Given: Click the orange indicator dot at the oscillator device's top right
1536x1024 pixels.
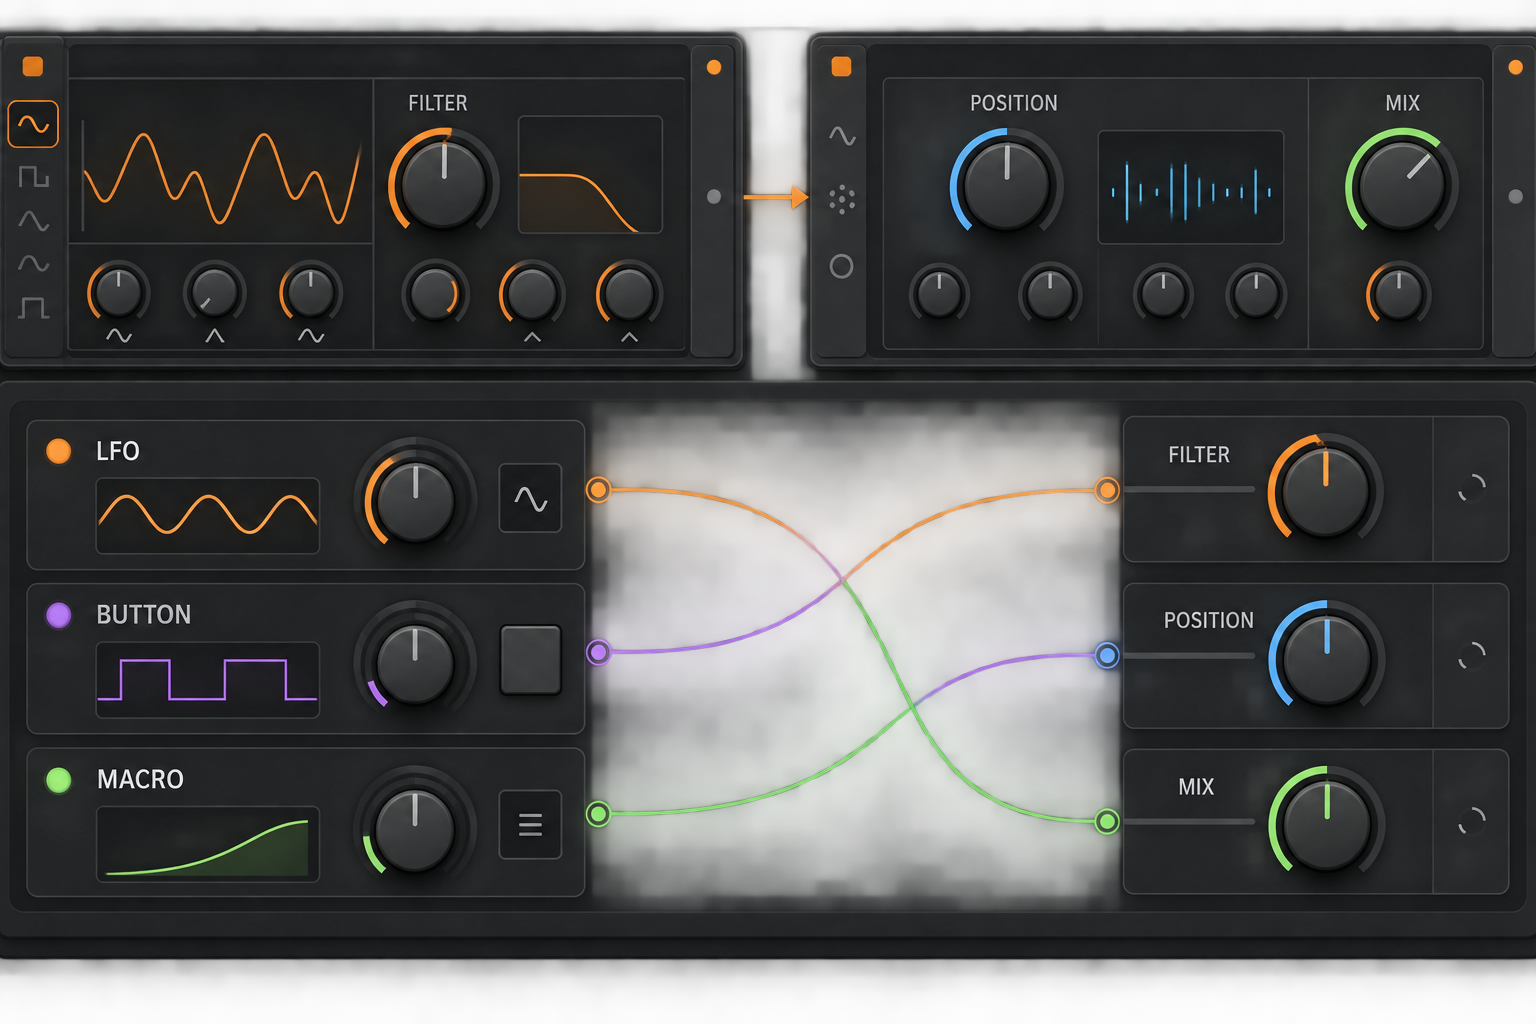Looking at the screenshot, I should click(x=714, y=67).
